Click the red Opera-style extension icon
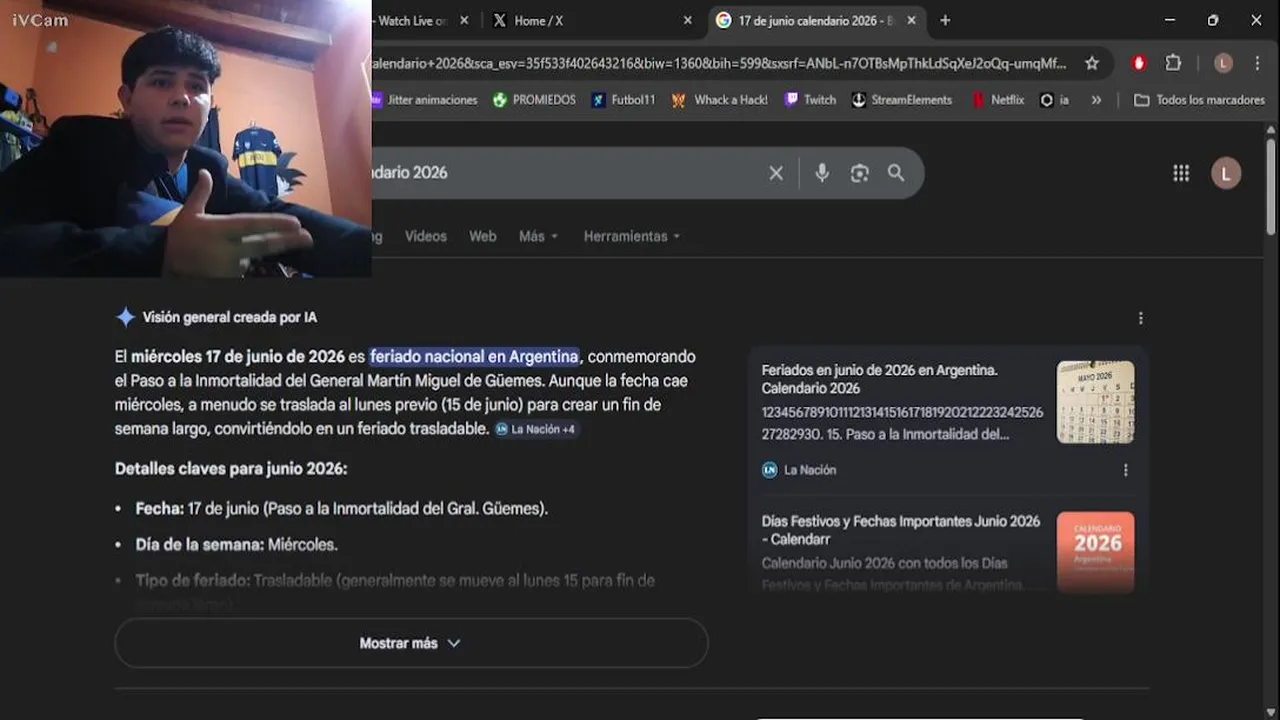Image resolution: width=1280 pixels, height=720 pixels. [x=1138, y=63]
